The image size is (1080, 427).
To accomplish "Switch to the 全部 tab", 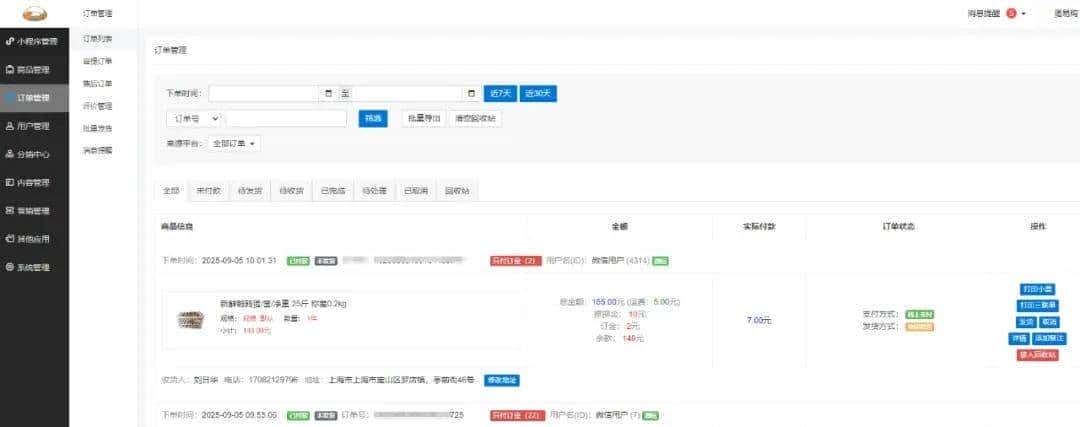I will tap(171, 191).
